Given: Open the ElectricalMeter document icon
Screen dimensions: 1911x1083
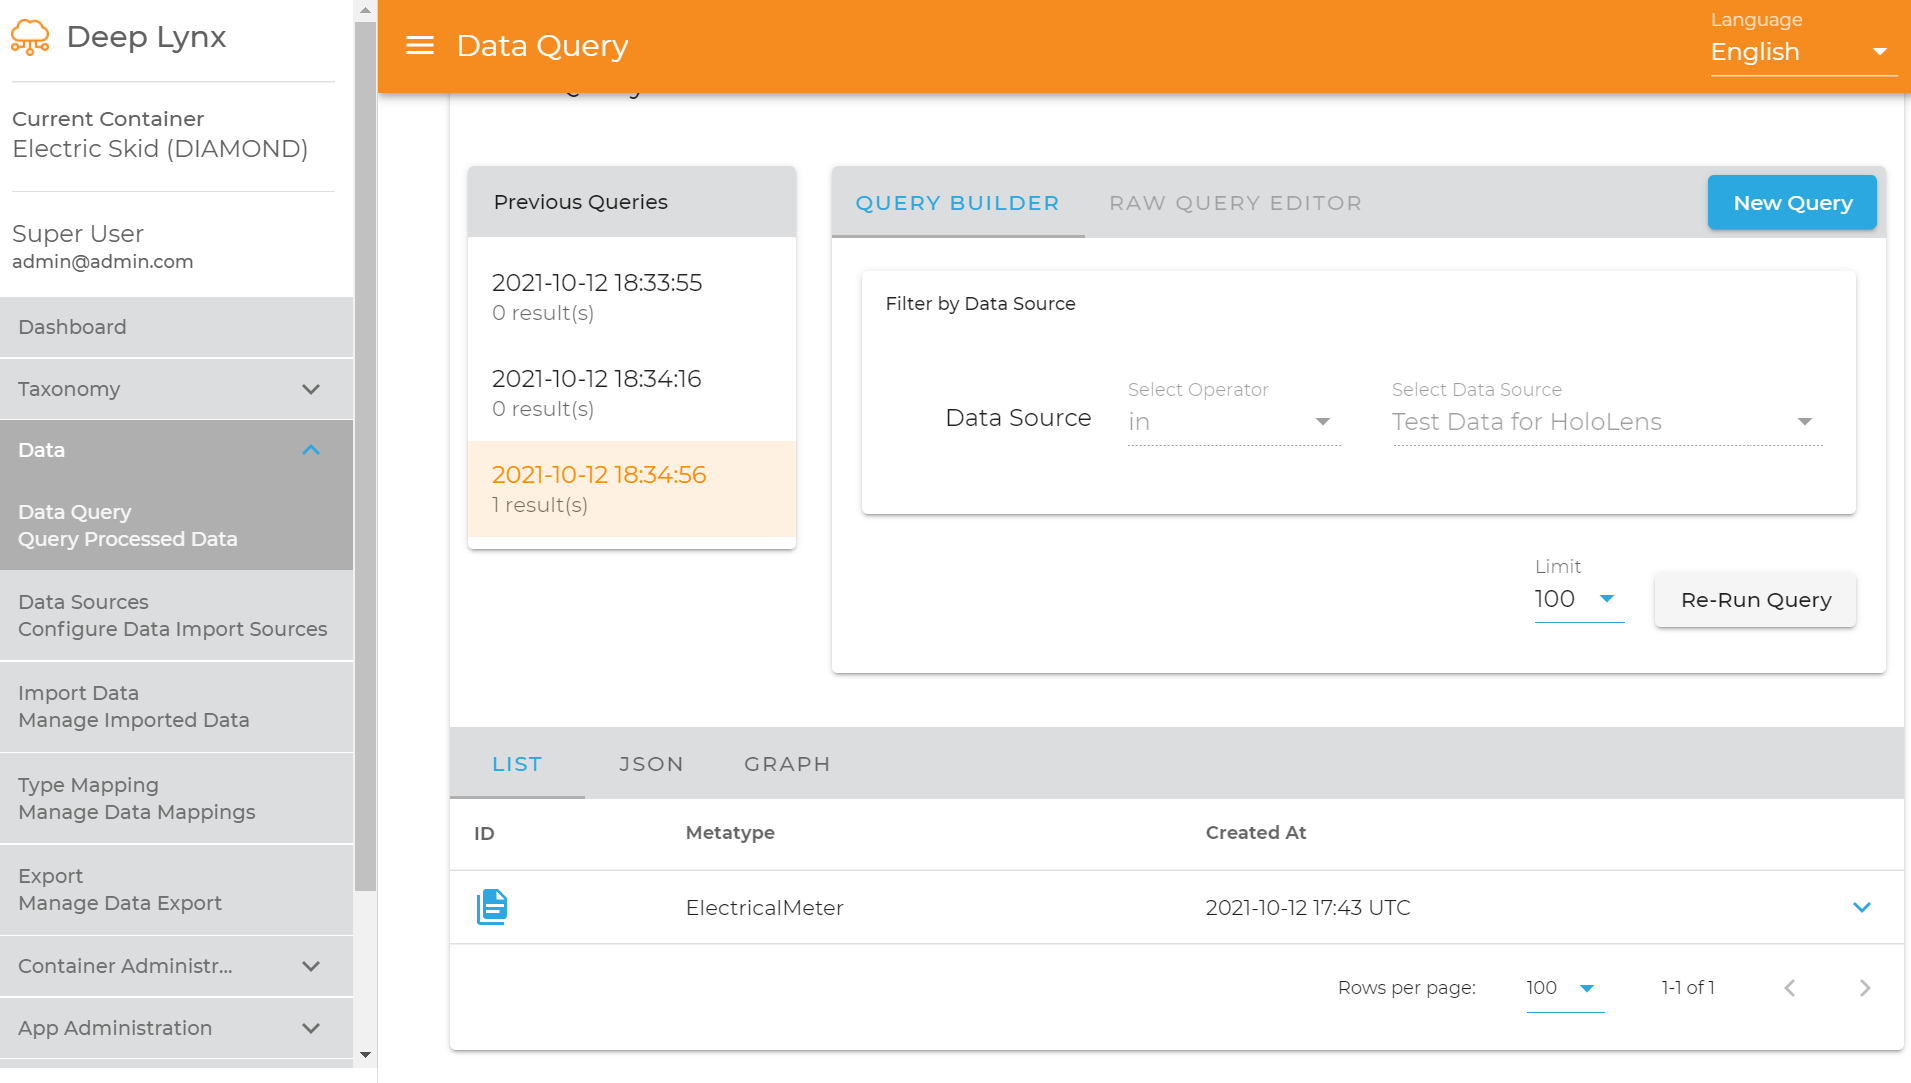Looking at the screenshot, I should tap(492, 907).
